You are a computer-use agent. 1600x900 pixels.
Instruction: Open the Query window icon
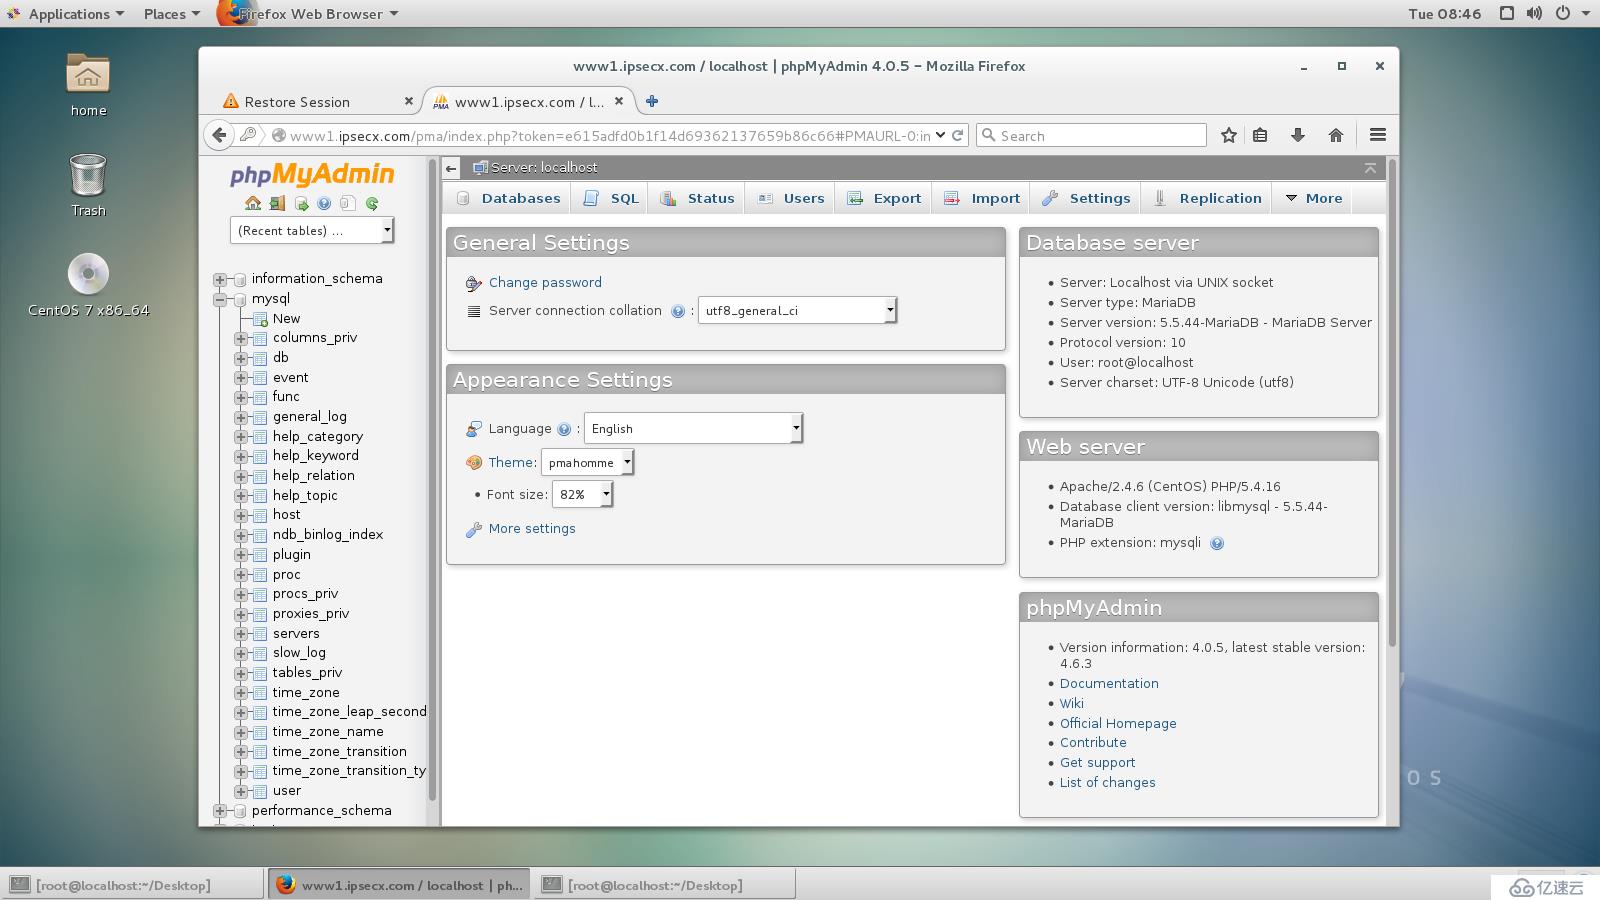(301, 203)
